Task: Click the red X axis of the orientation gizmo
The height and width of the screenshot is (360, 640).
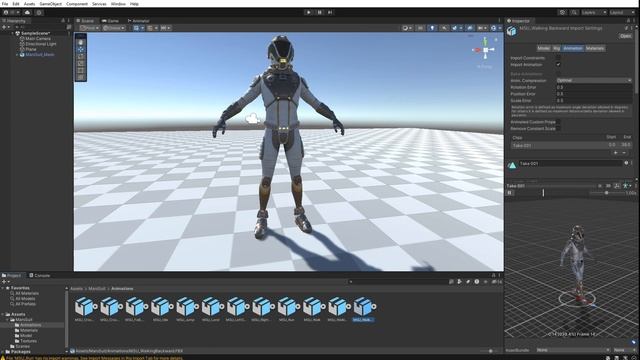Action: pos(477,50)
